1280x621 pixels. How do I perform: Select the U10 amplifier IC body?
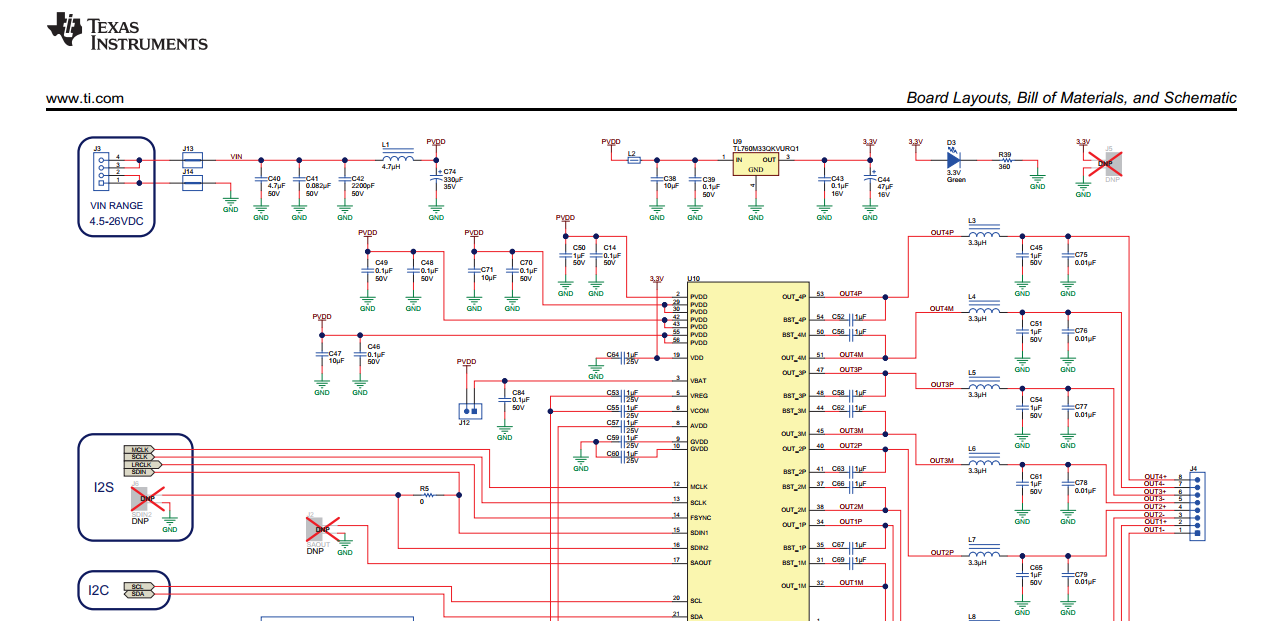[x=747, y=451]
